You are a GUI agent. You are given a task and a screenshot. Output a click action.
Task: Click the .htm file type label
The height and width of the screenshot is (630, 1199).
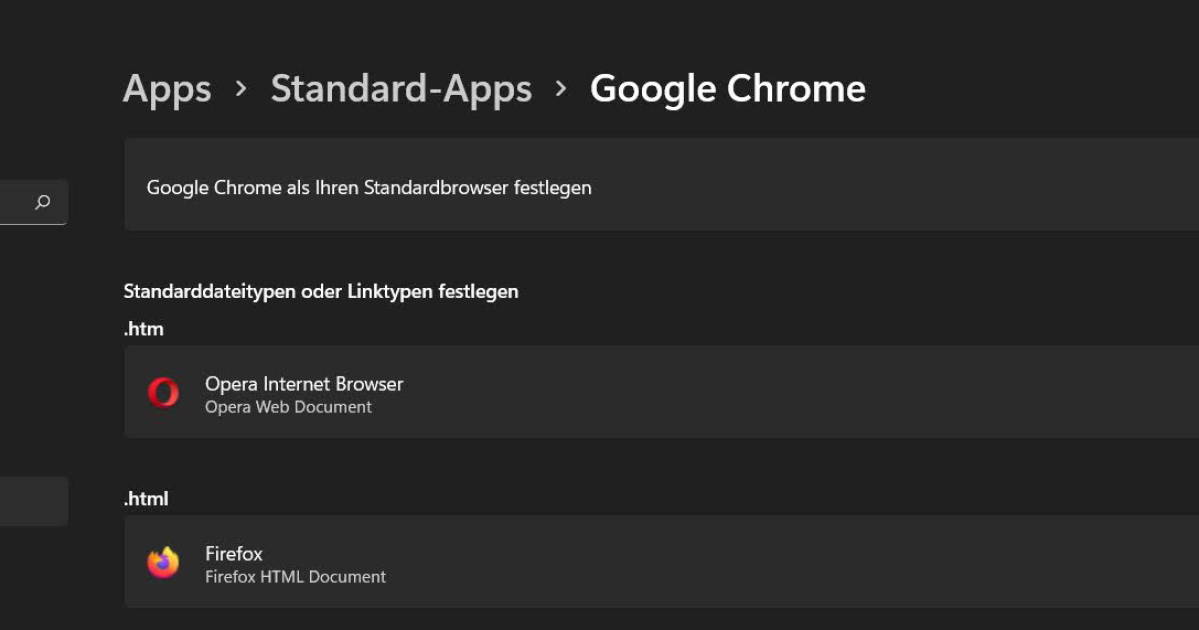pos(143,328)
